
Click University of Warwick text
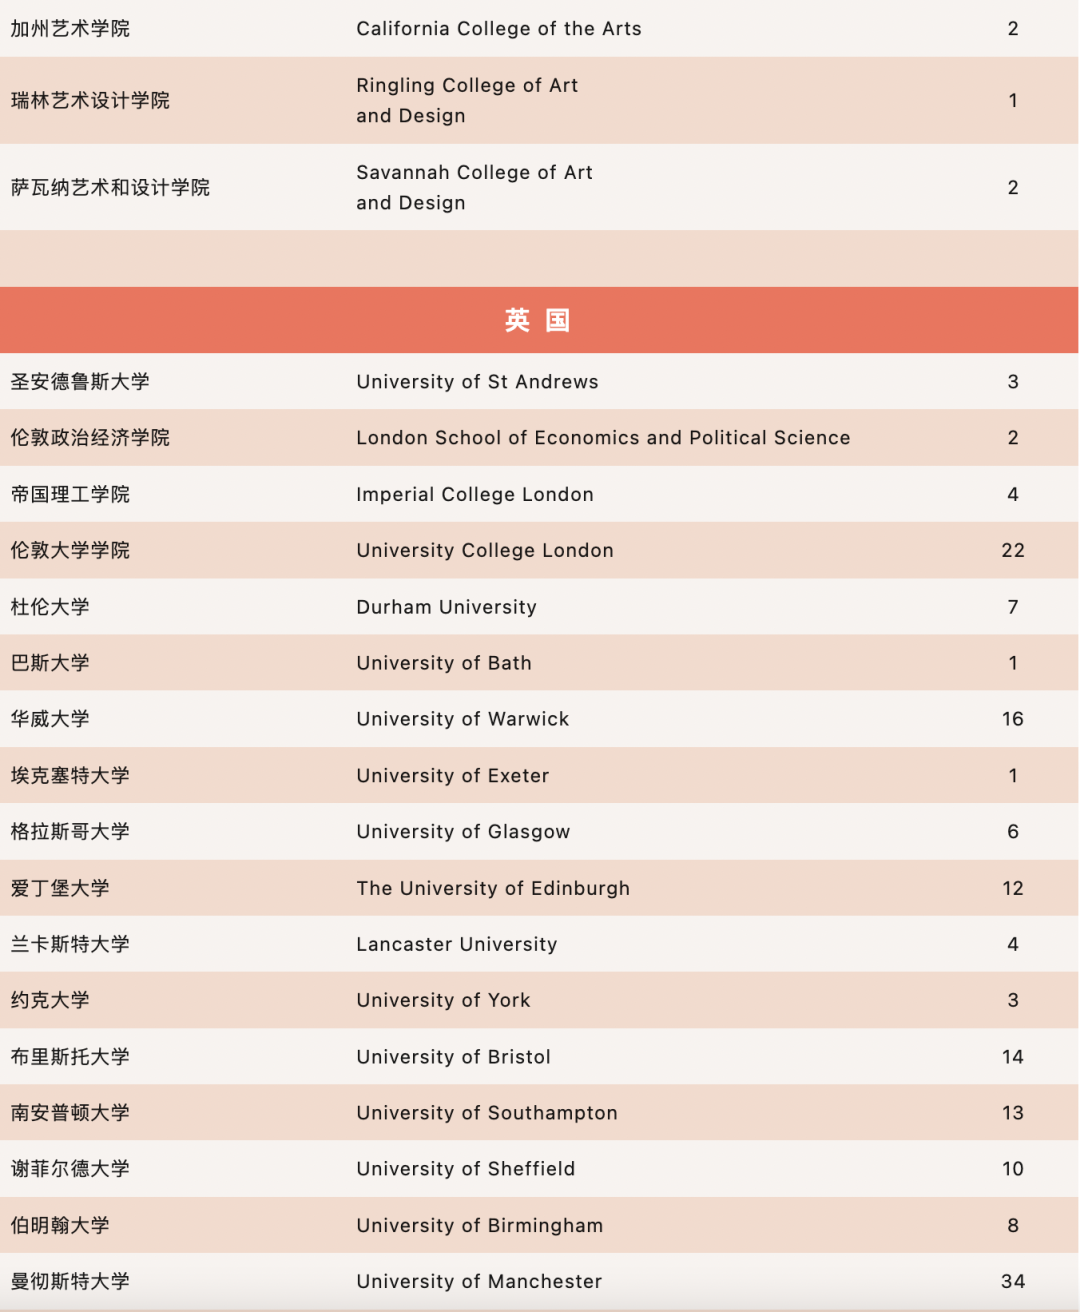463,719
